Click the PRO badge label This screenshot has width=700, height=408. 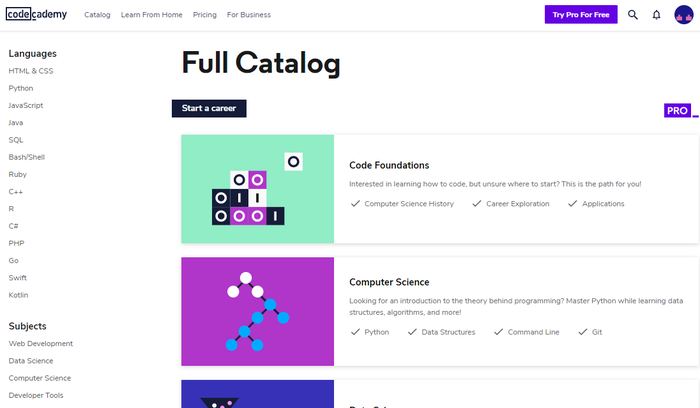click(677, 110)
